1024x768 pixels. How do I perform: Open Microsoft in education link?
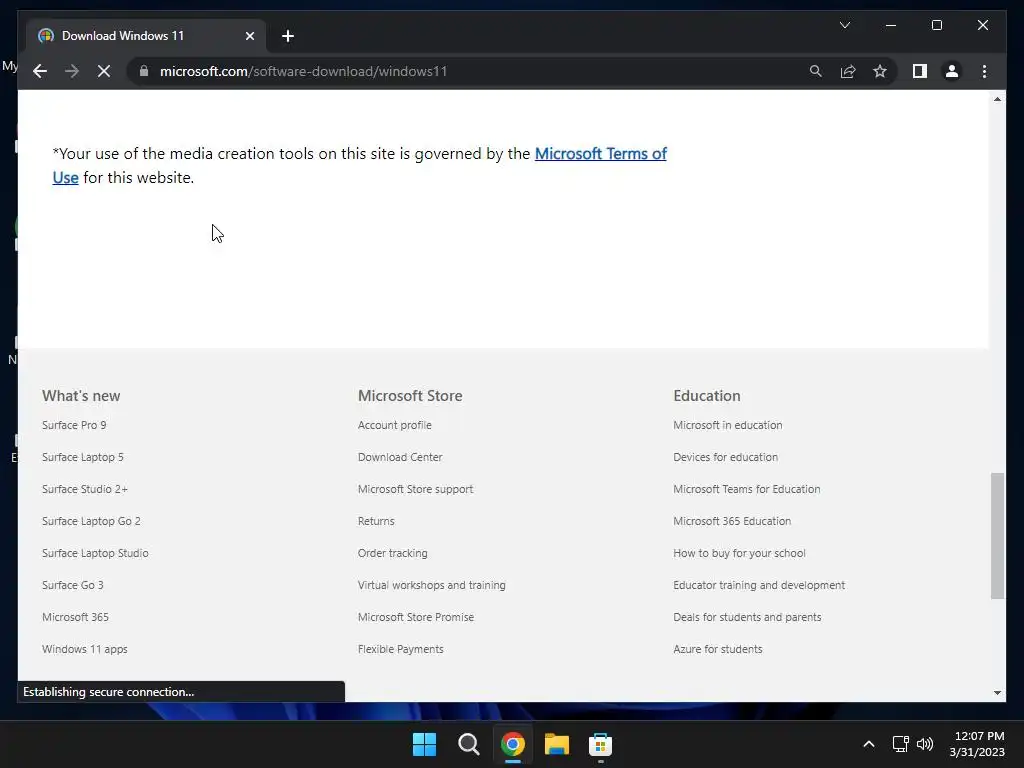pyautogui.click(x=728, y=425)
